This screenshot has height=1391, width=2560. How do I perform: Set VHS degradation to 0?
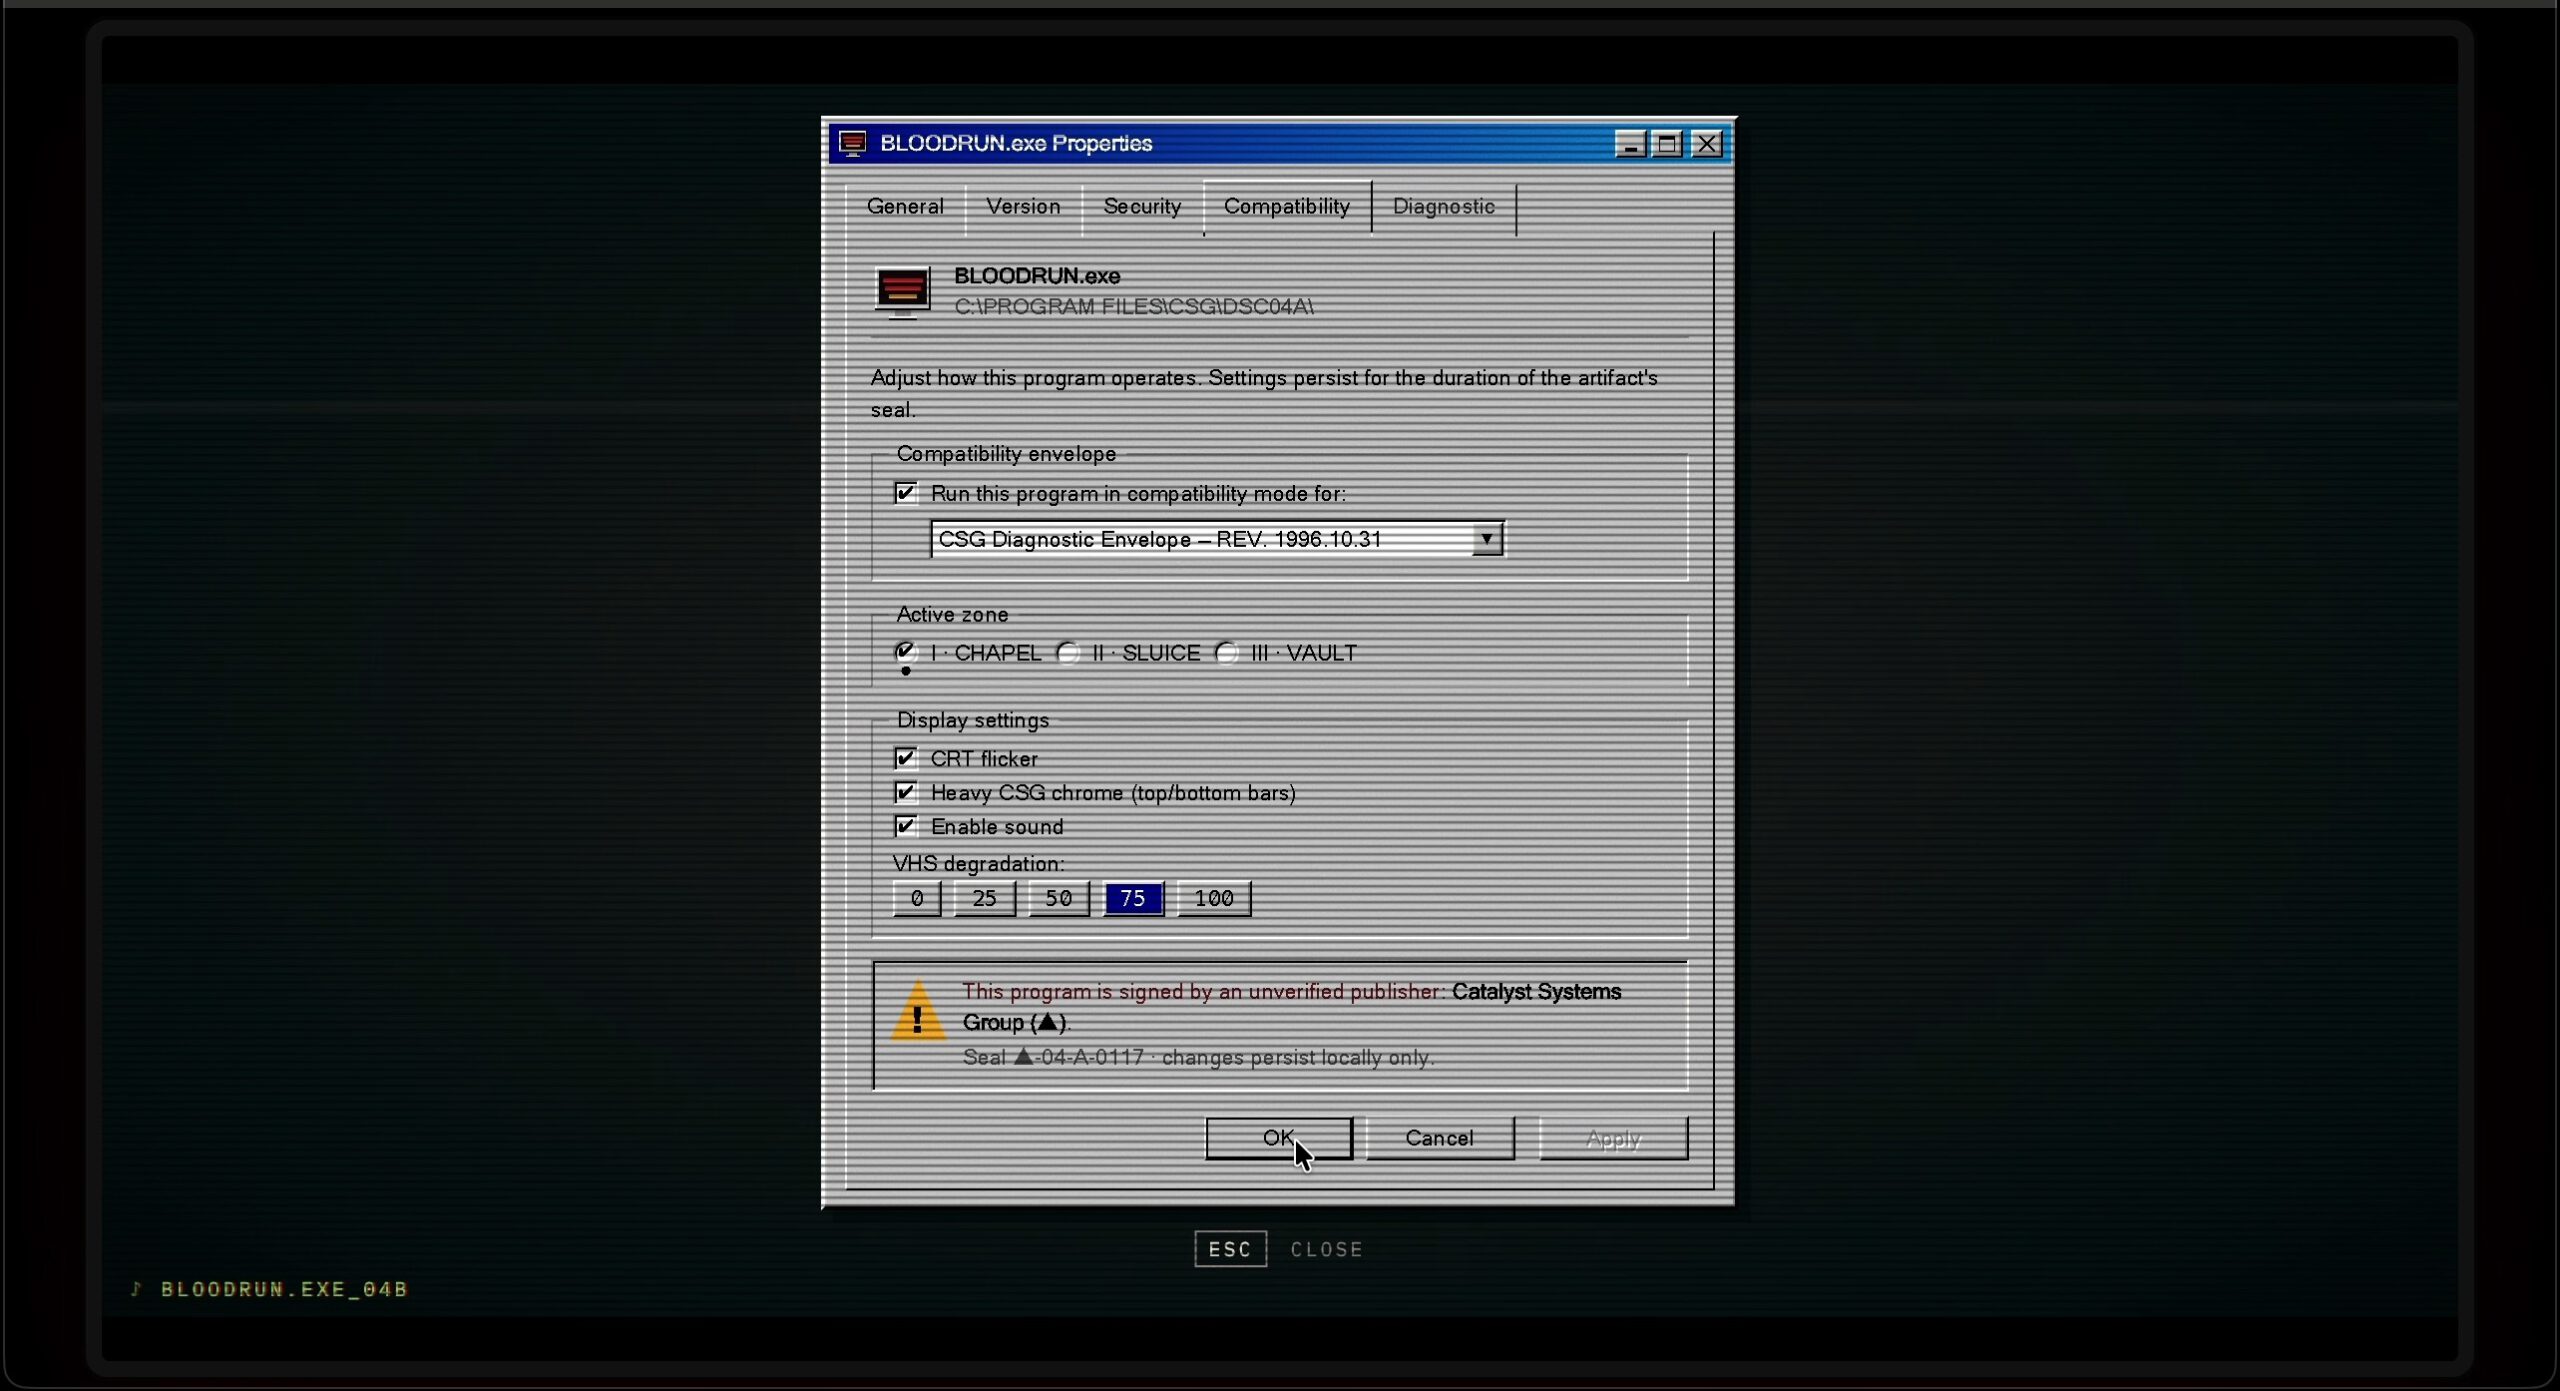coord(916,898)
